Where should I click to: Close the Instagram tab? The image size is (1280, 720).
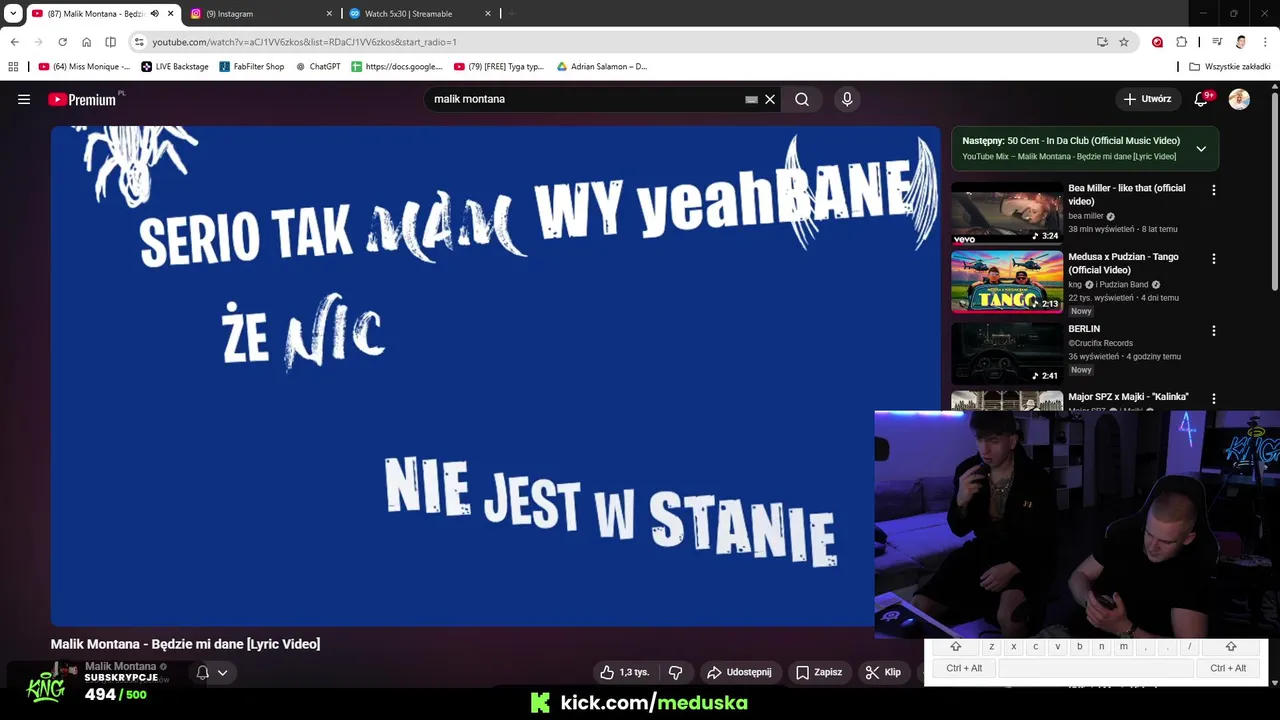329,14
